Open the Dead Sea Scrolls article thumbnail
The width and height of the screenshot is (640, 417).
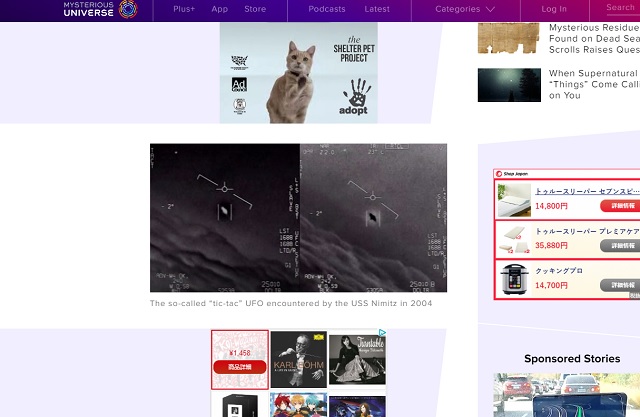509,38
